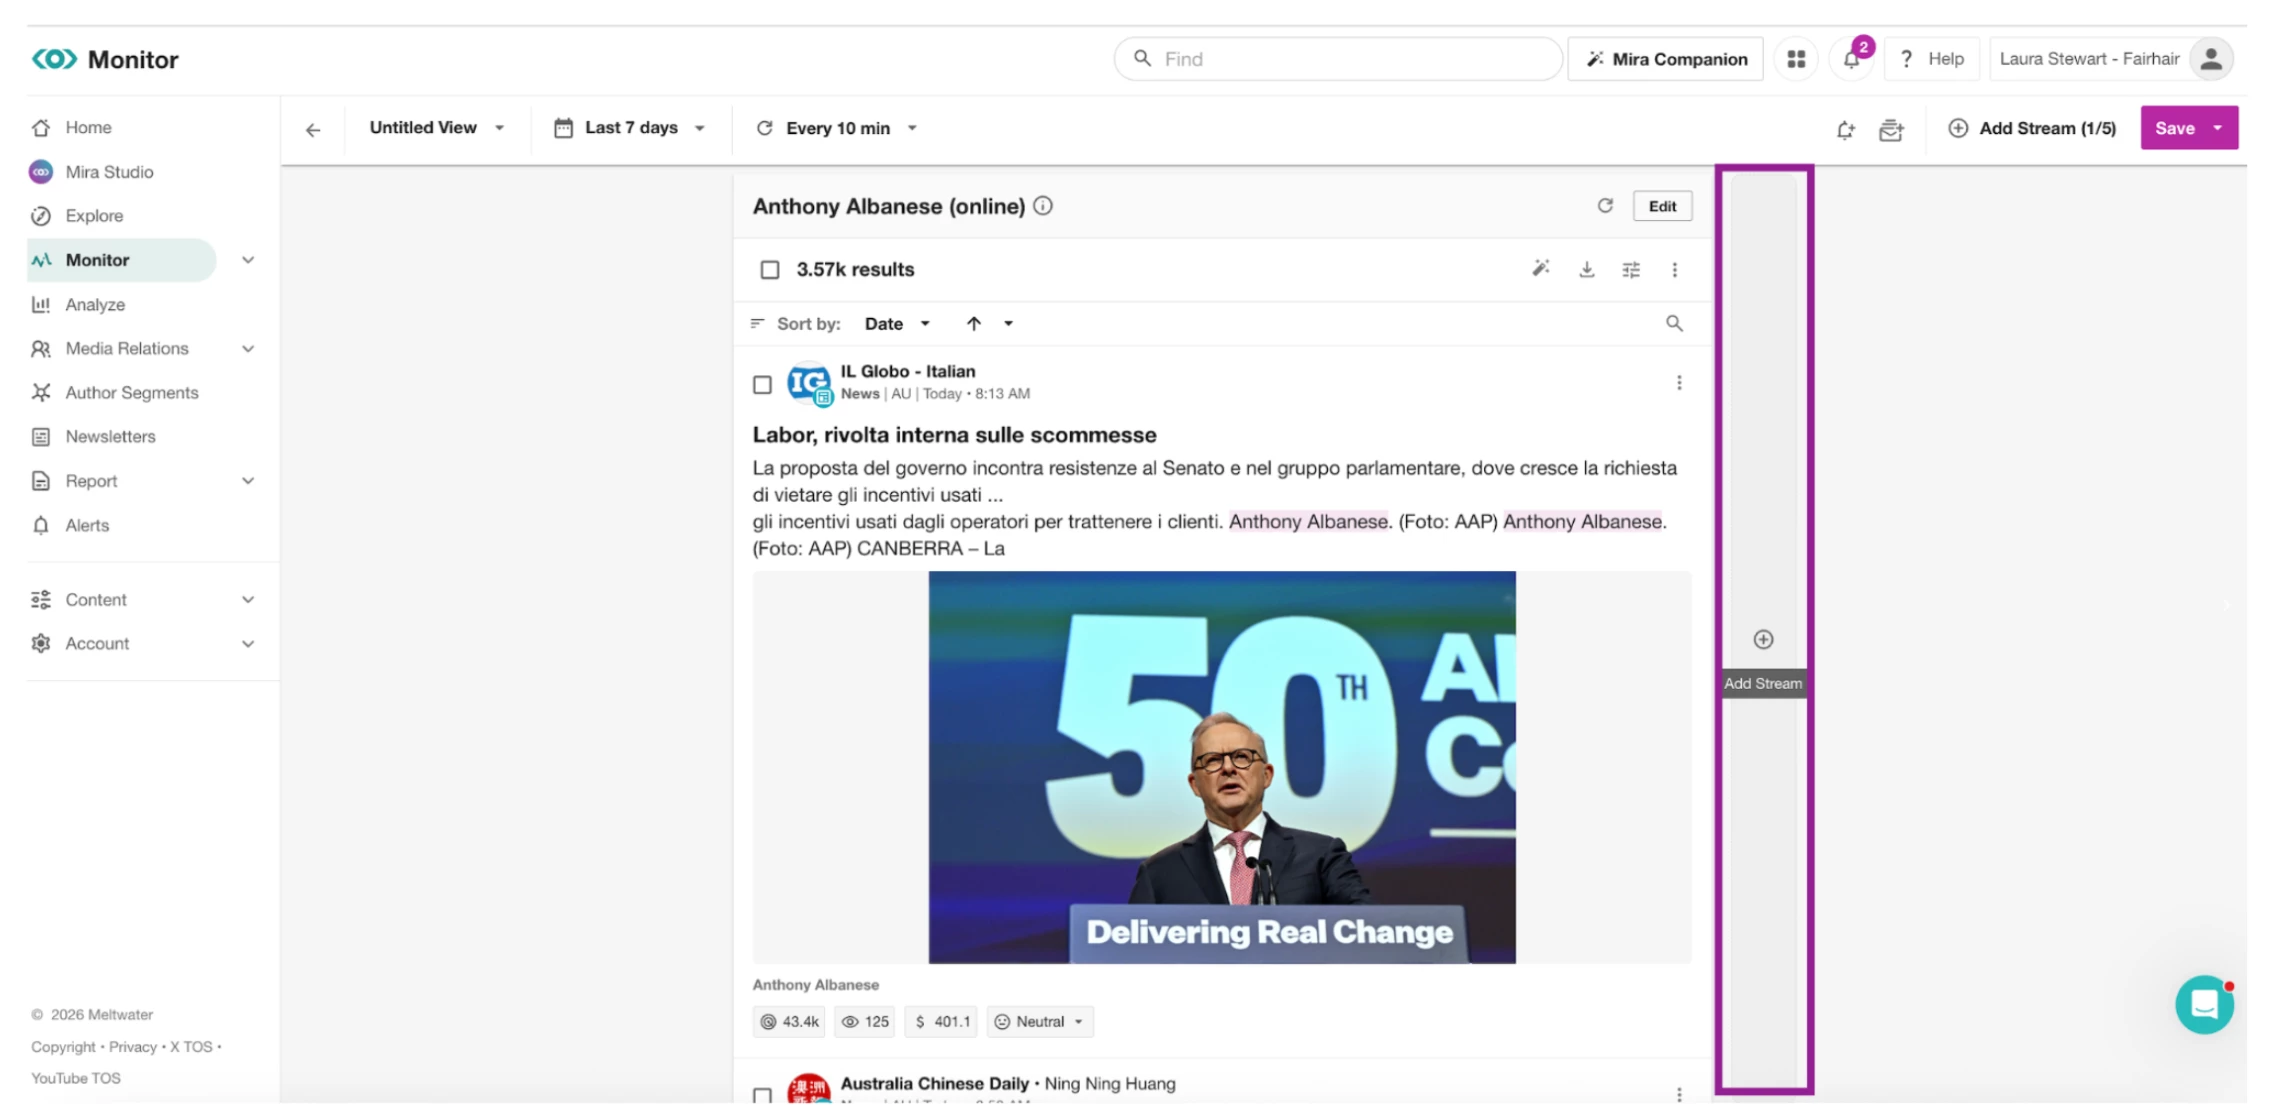Toggle ascending sort direction arrow

tap(973, 323)
